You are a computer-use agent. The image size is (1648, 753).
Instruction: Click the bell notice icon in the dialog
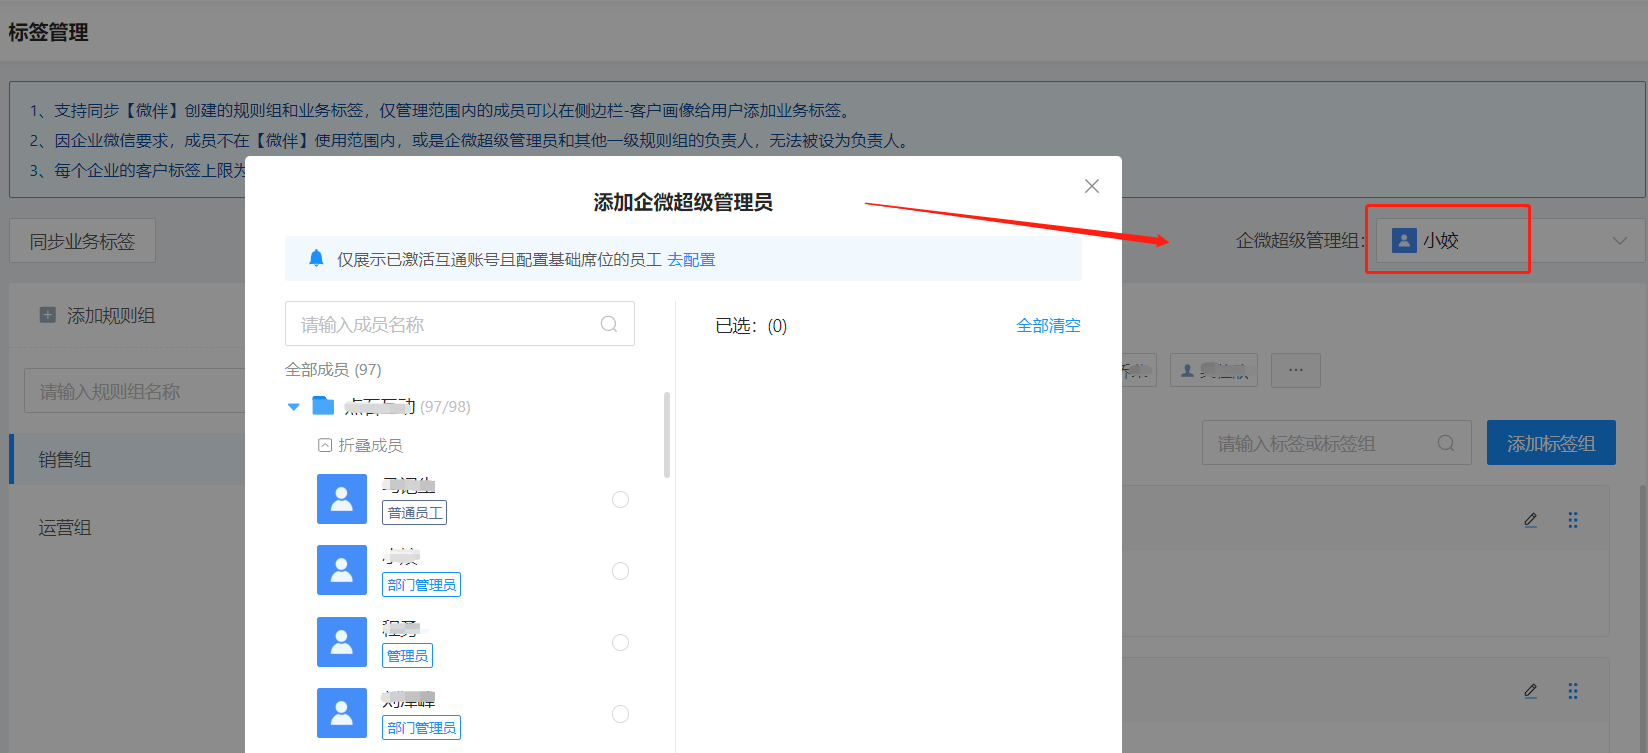click(x=316, y=259)
